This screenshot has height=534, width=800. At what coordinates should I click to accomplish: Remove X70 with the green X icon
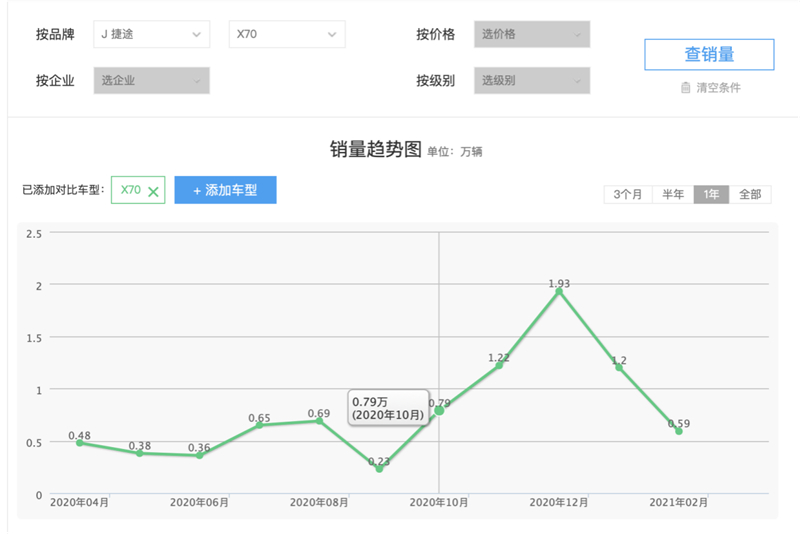point(153,192)
